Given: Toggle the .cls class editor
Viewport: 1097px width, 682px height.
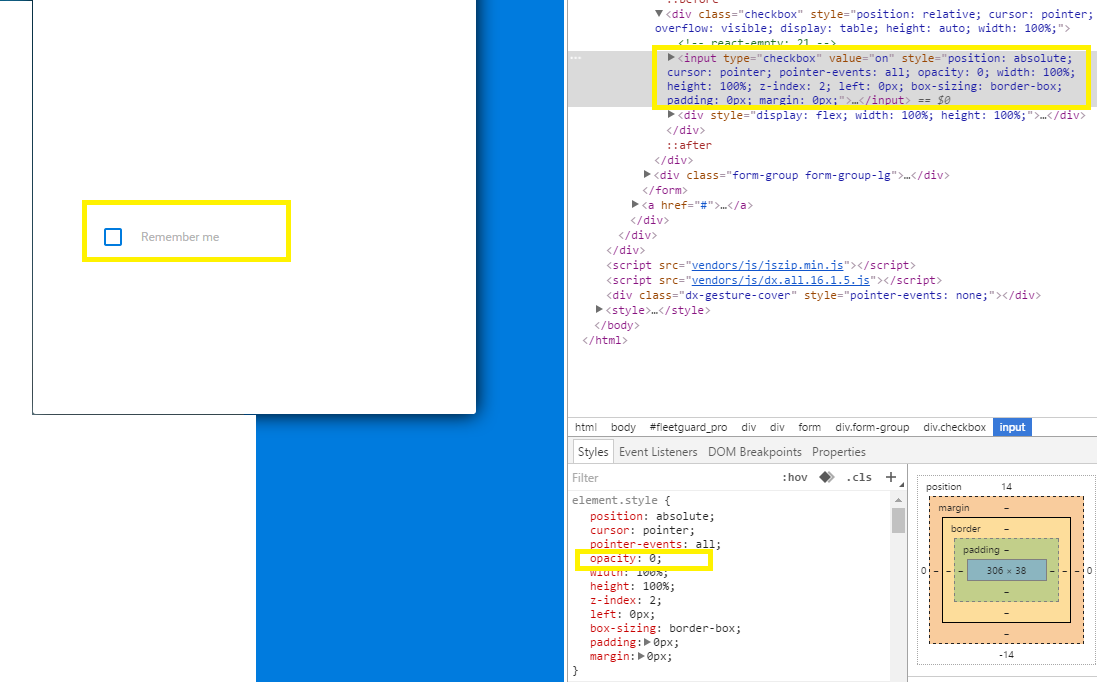Looking at the screenshot, I should [859, 477].
